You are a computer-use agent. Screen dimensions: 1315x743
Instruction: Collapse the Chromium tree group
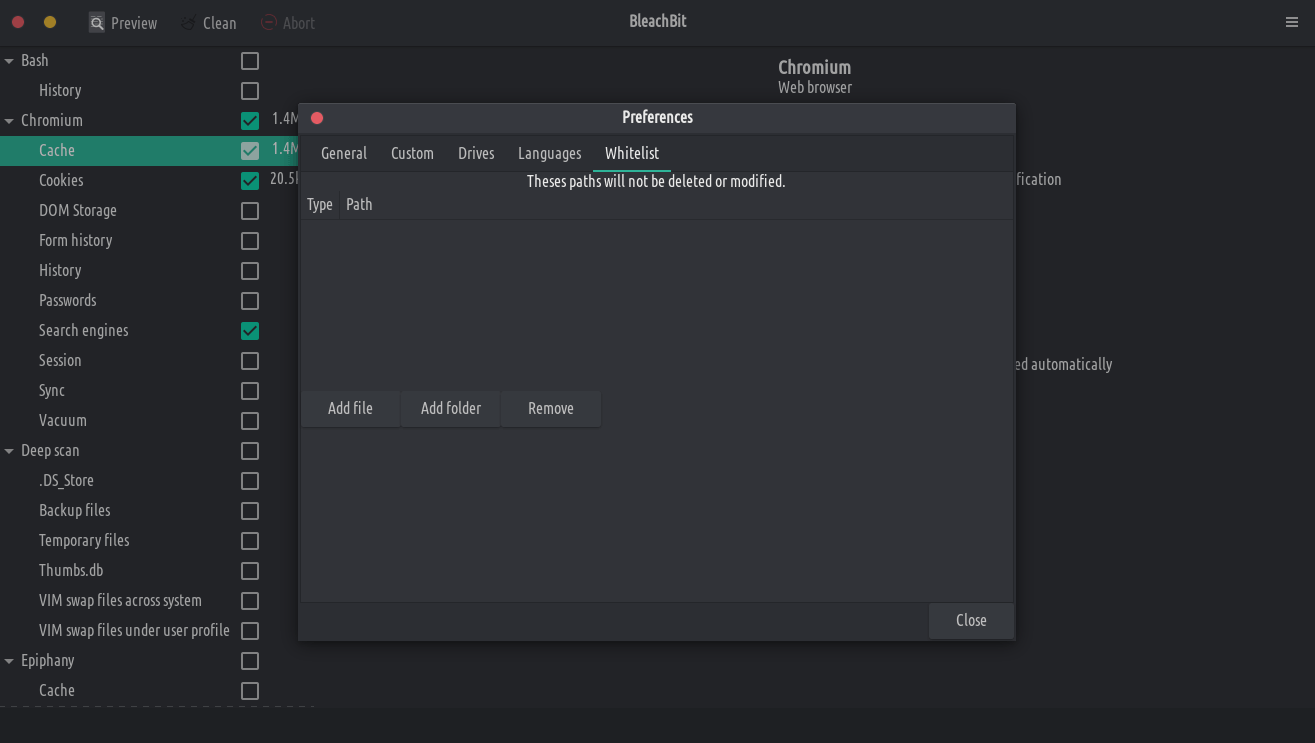coord(9,121)
